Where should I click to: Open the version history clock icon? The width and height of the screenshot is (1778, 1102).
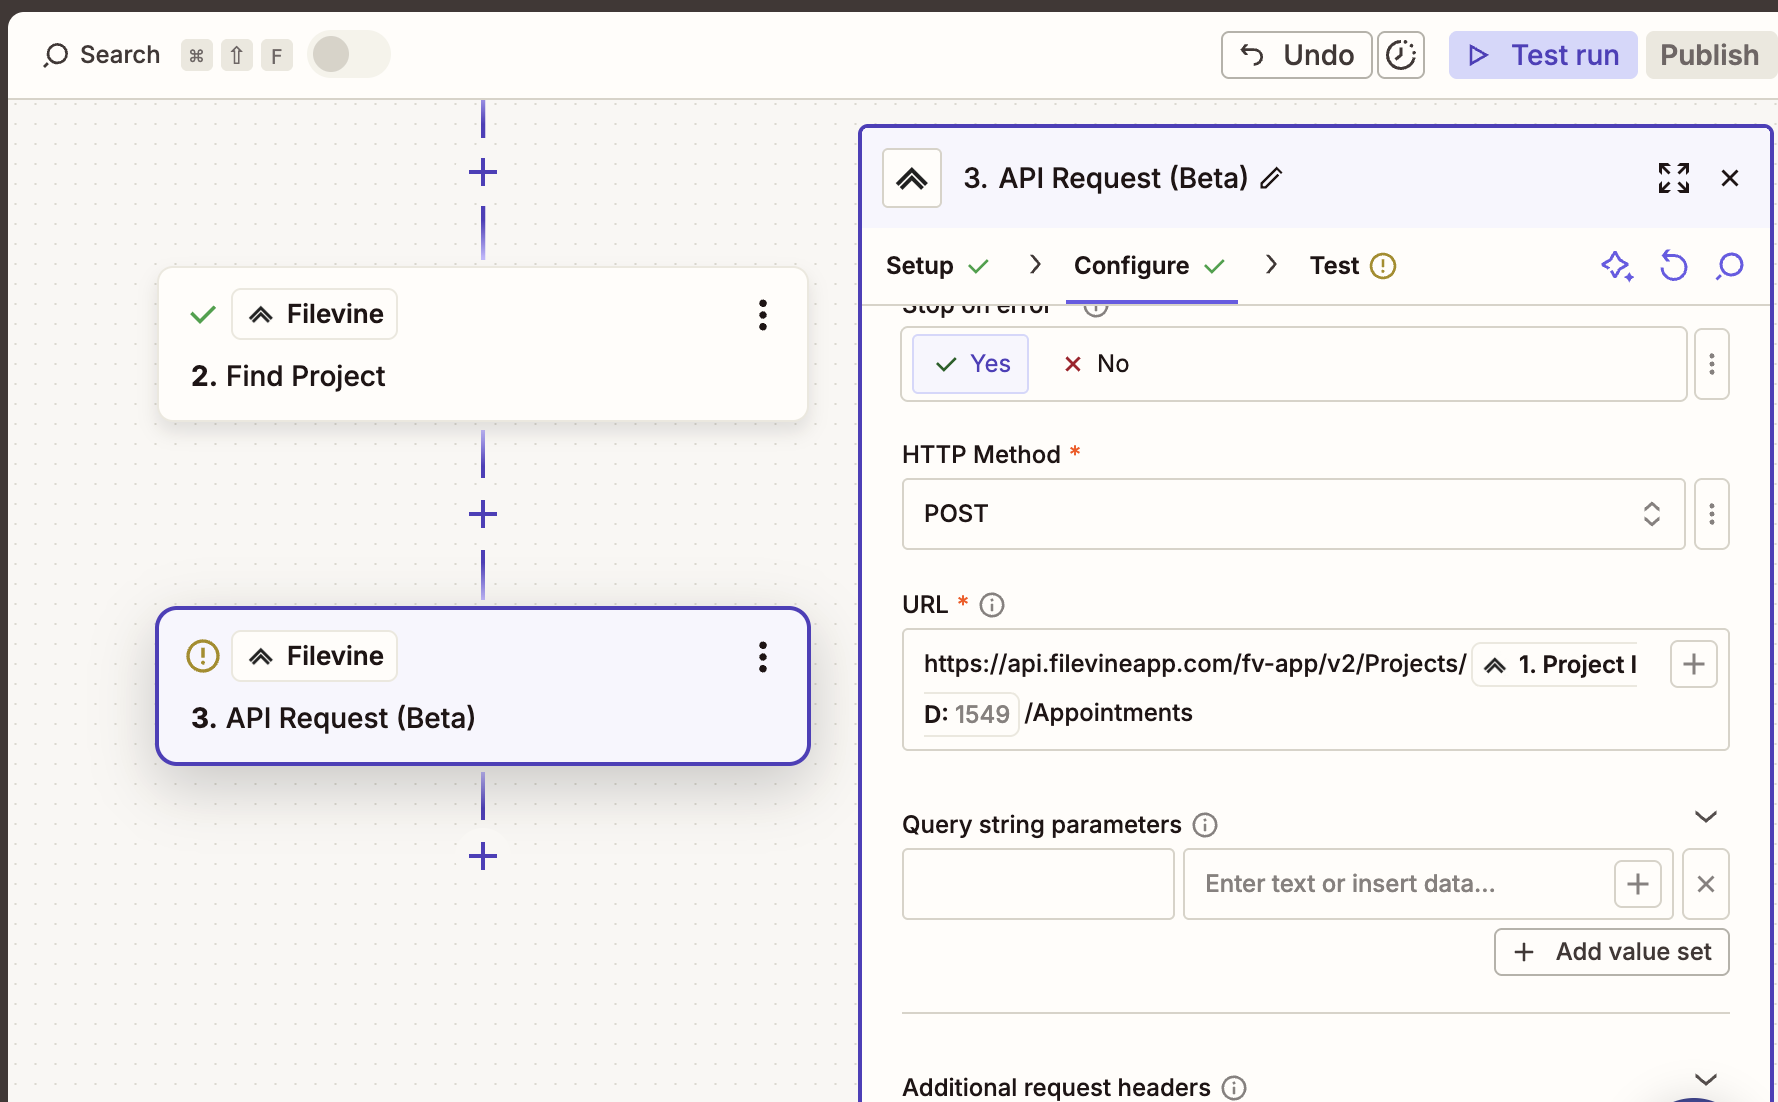pos(1400,55)
